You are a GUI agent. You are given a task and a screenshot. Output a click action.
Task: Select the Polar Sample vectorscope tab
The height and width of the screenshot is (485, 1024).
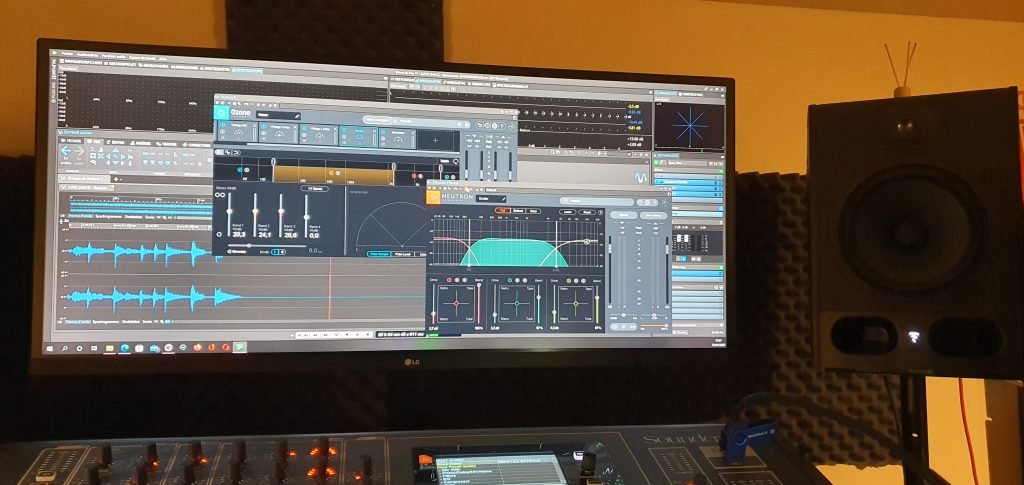click(x=377, y=254)
